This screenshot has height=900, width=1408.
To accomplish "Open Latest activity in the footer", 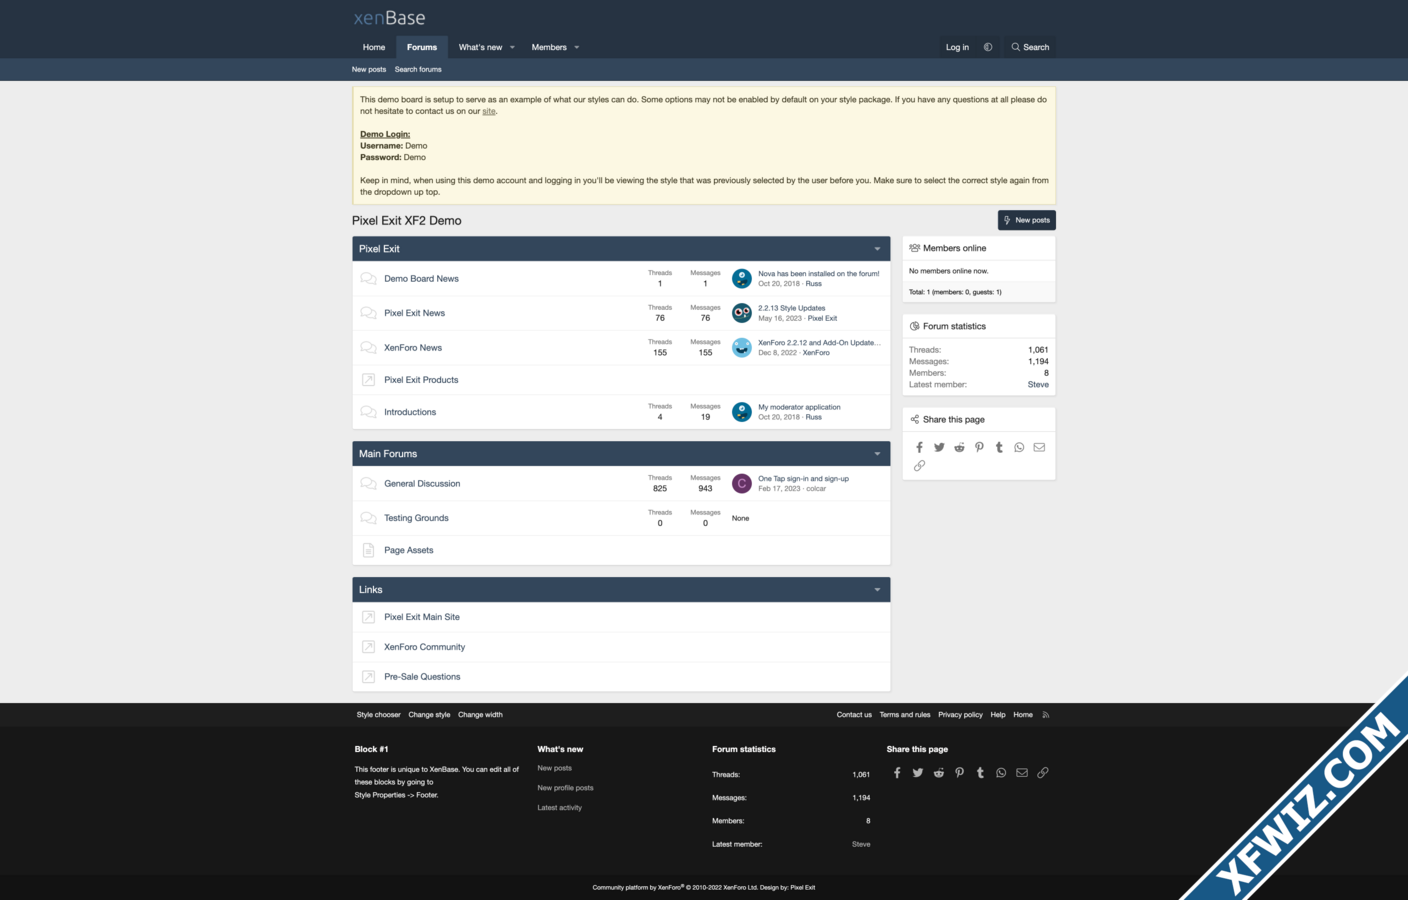I will coord(559,808).
